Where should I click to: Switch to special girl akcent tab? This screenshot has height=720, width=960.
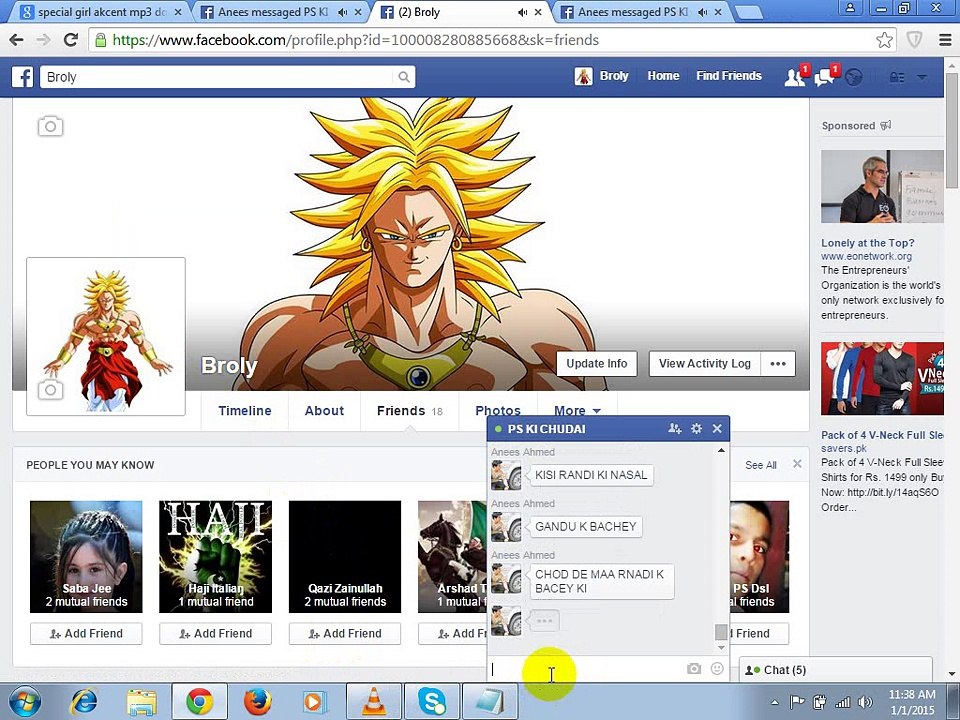tap(101, 12)
